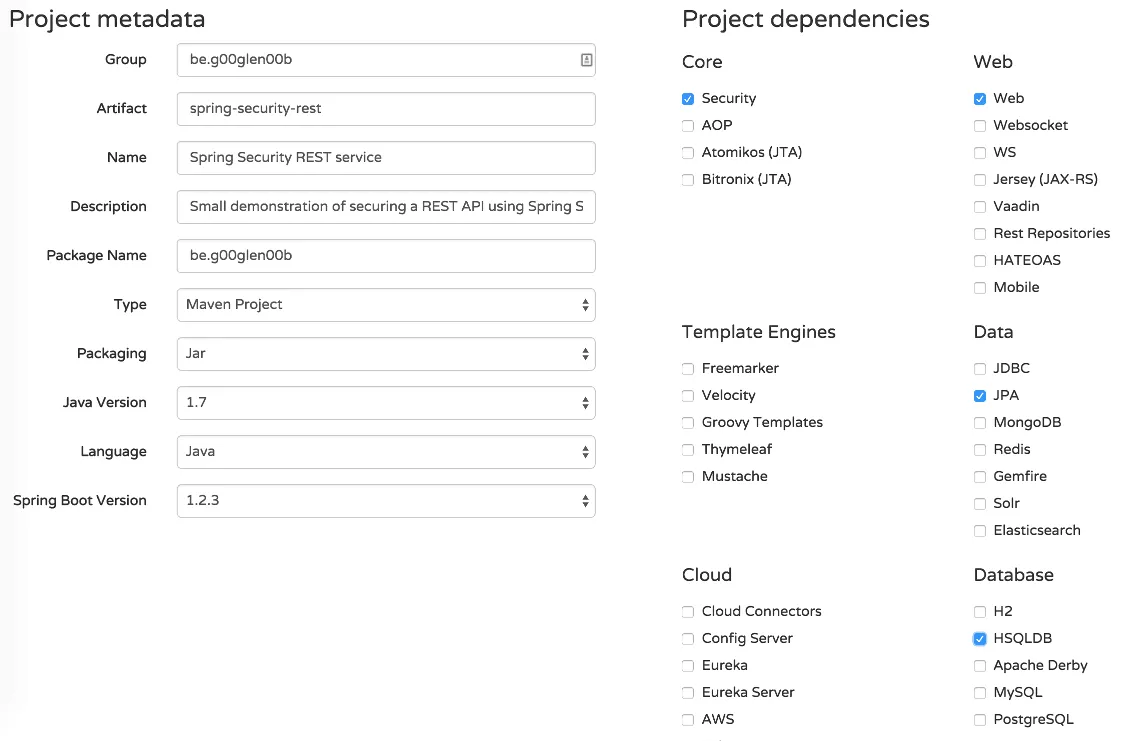Check the MongoDB data option

(x=980, y=423)
